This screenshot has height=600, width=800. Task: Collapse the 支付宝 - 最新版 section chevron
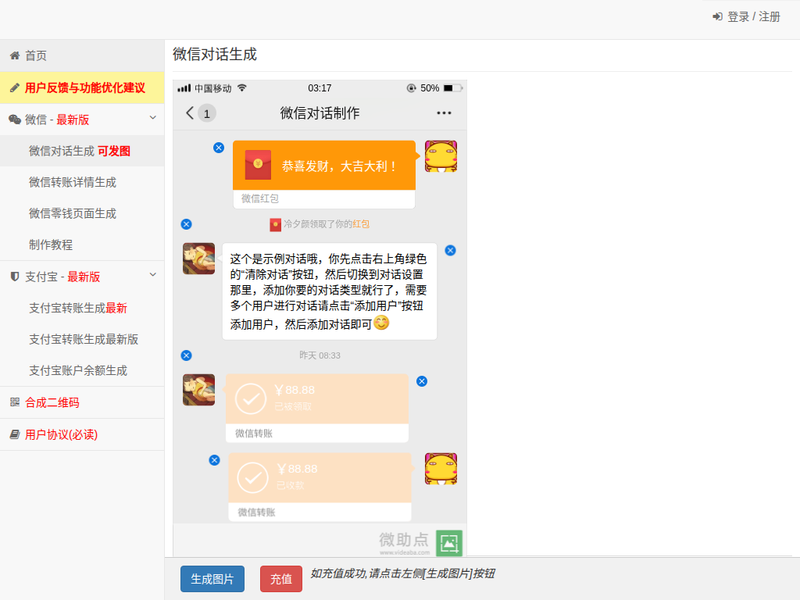coord(153,275)
